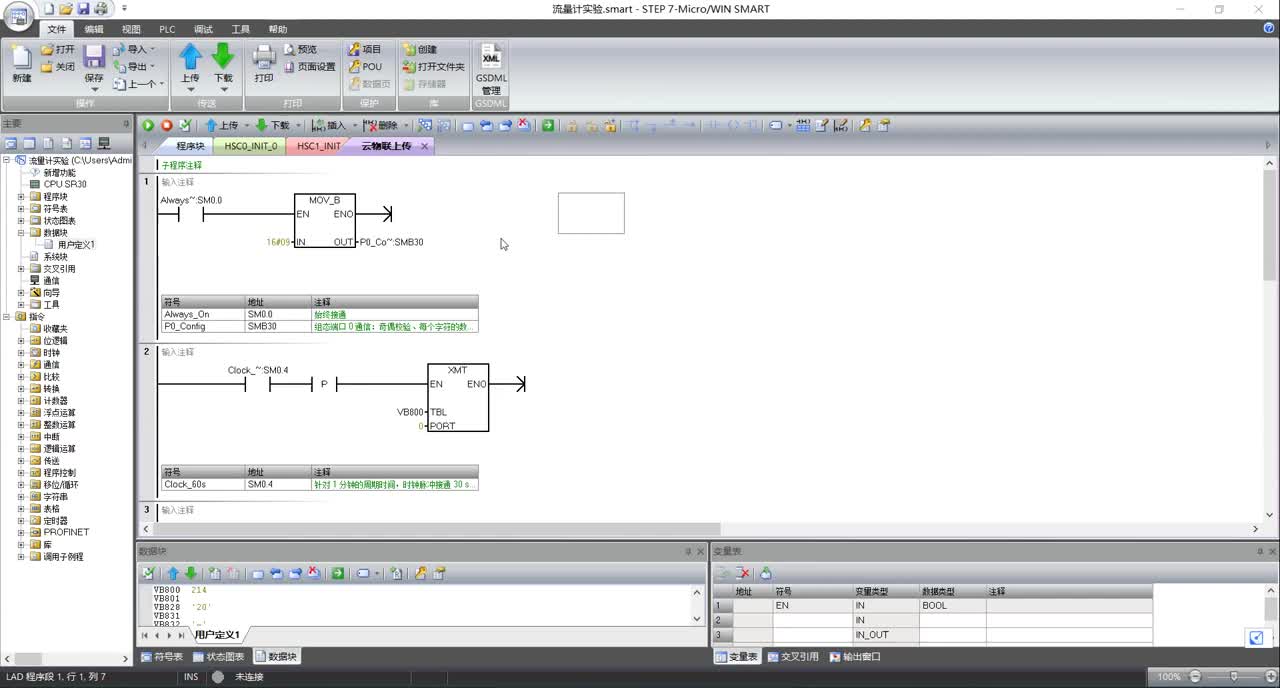Switch to HSC0_INIT_0 editor tab

(x=250, y=146)
